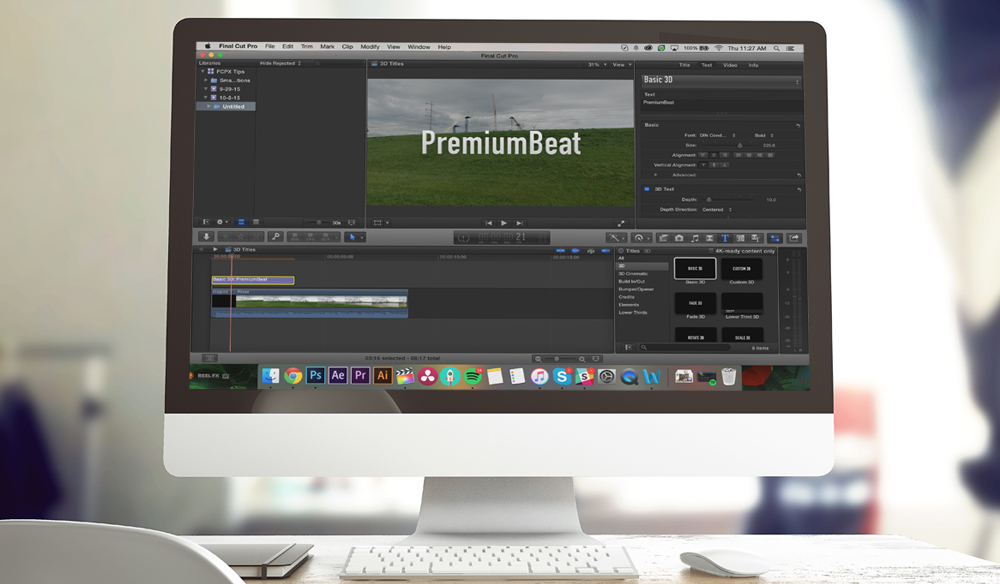Switch to the Title inspector tab
The image size is (1000, 584).
pos(684,65)
